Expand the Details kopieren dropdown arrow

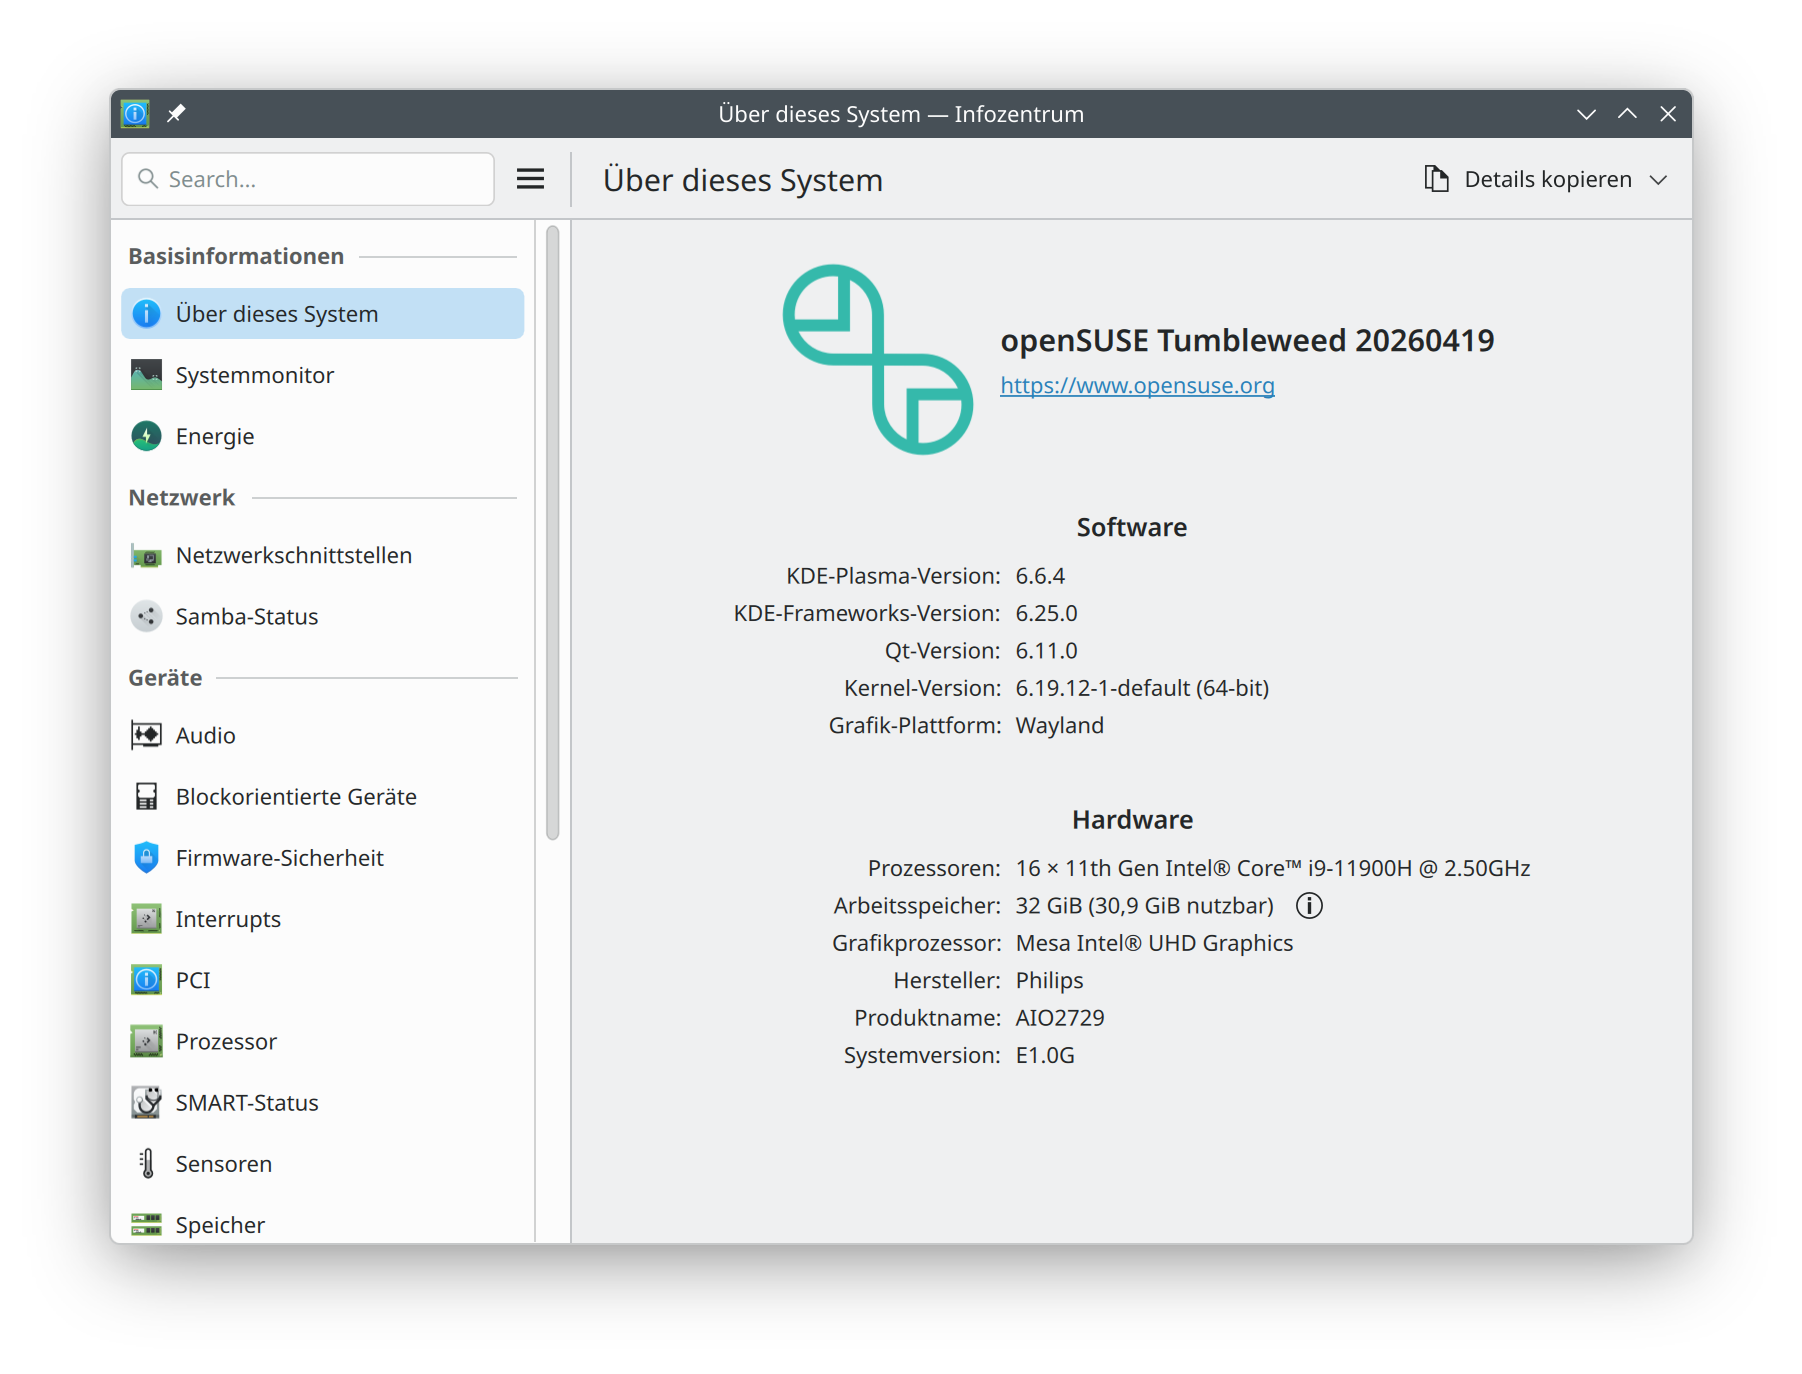click(1659, 180)
